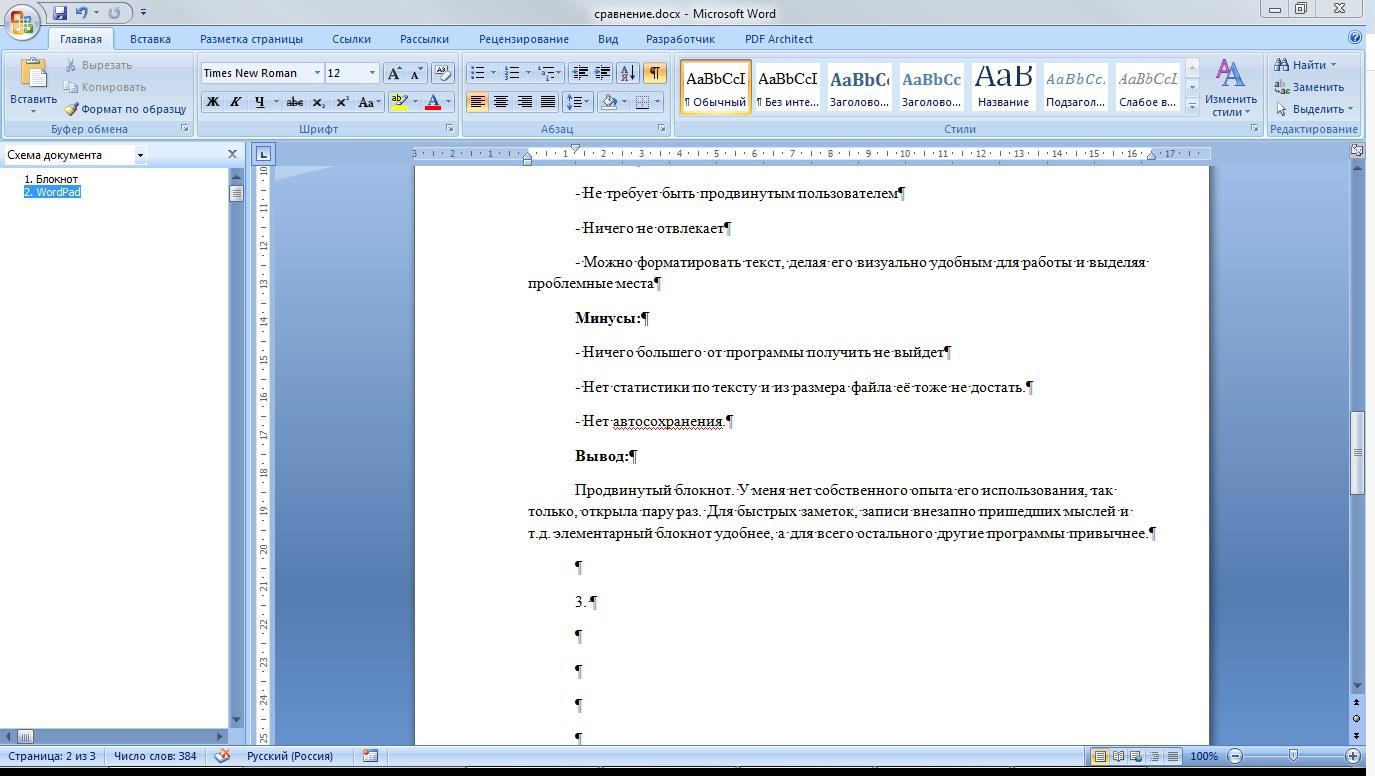Toggle bold formatting
Screen dimensions: 1375x776
pyautogui.click(x=212, y=102)
